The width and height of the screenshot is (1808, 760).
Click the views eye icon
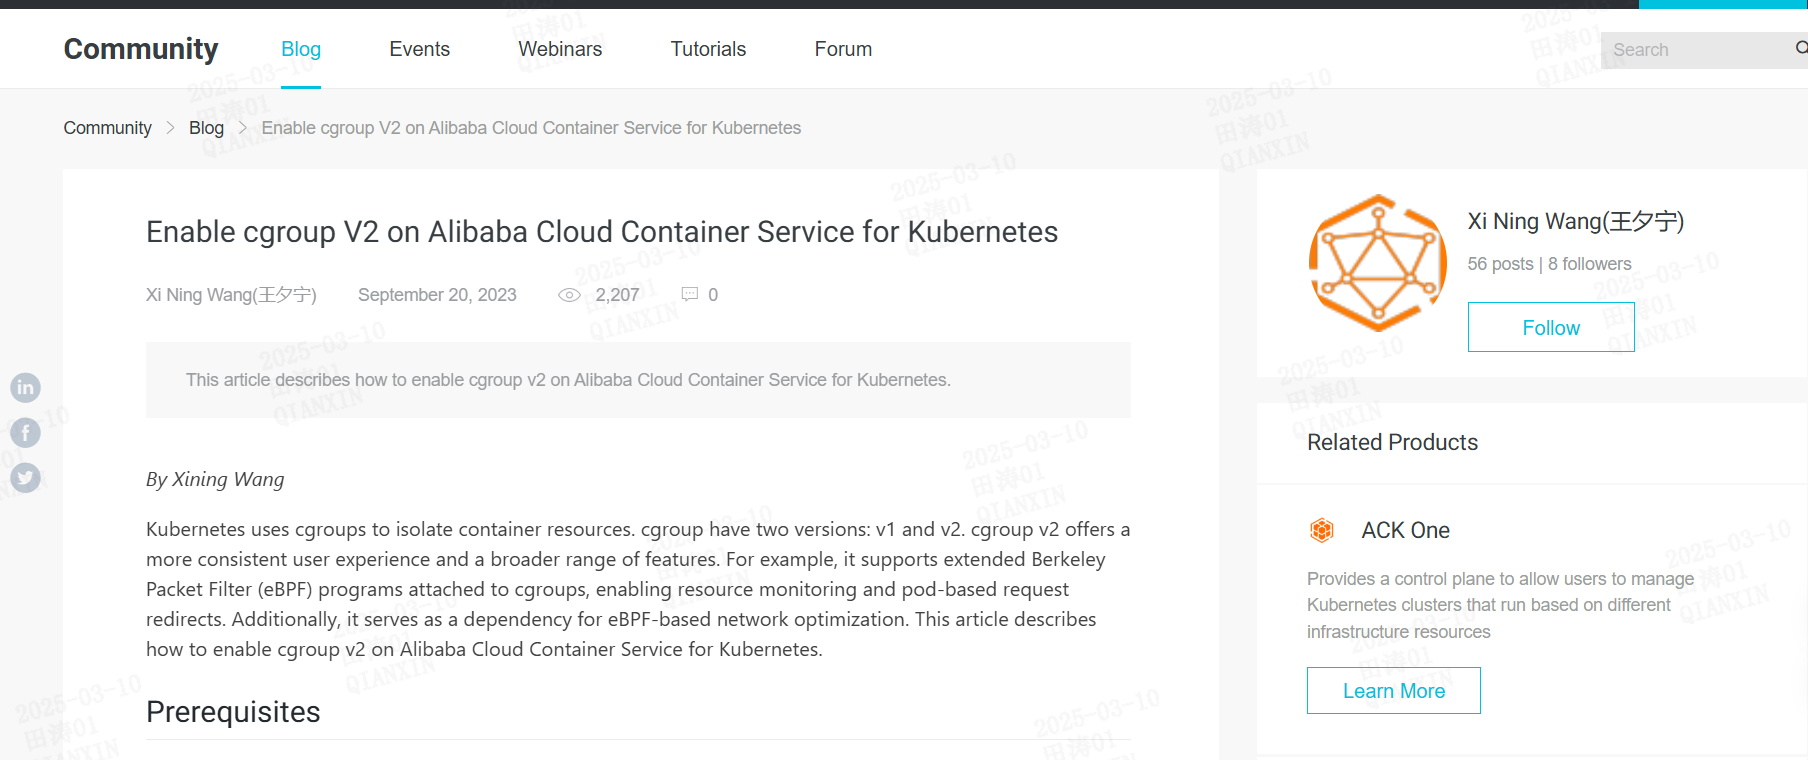coord(569,295)
